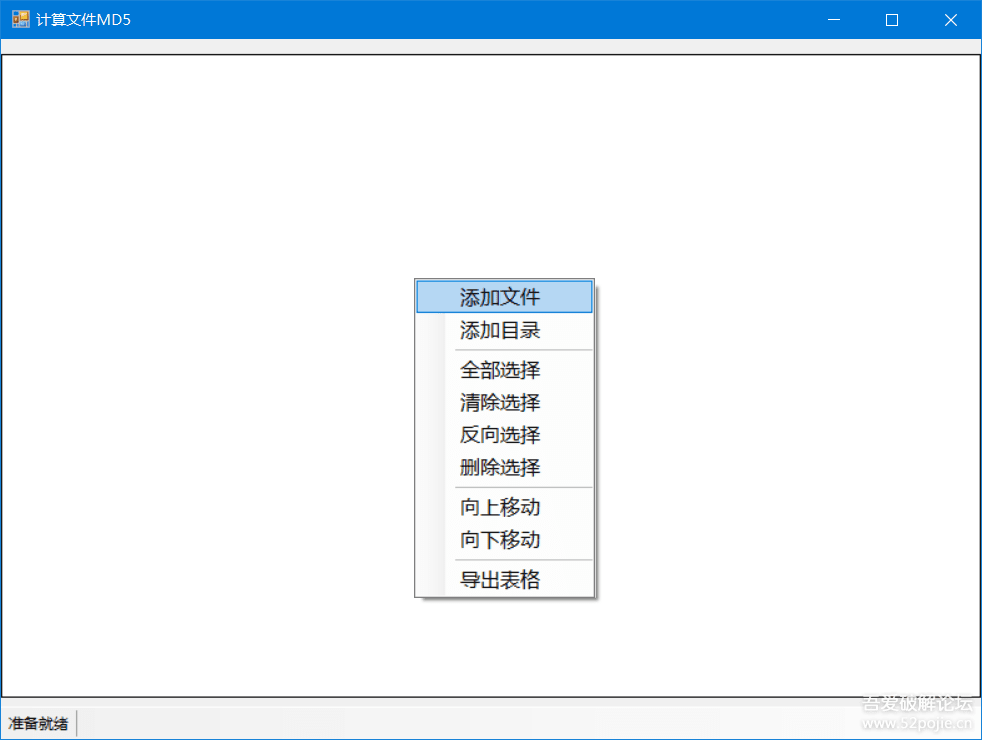
Task: Maximize the 计算文件MD5 window
Action: coord(892,19)
